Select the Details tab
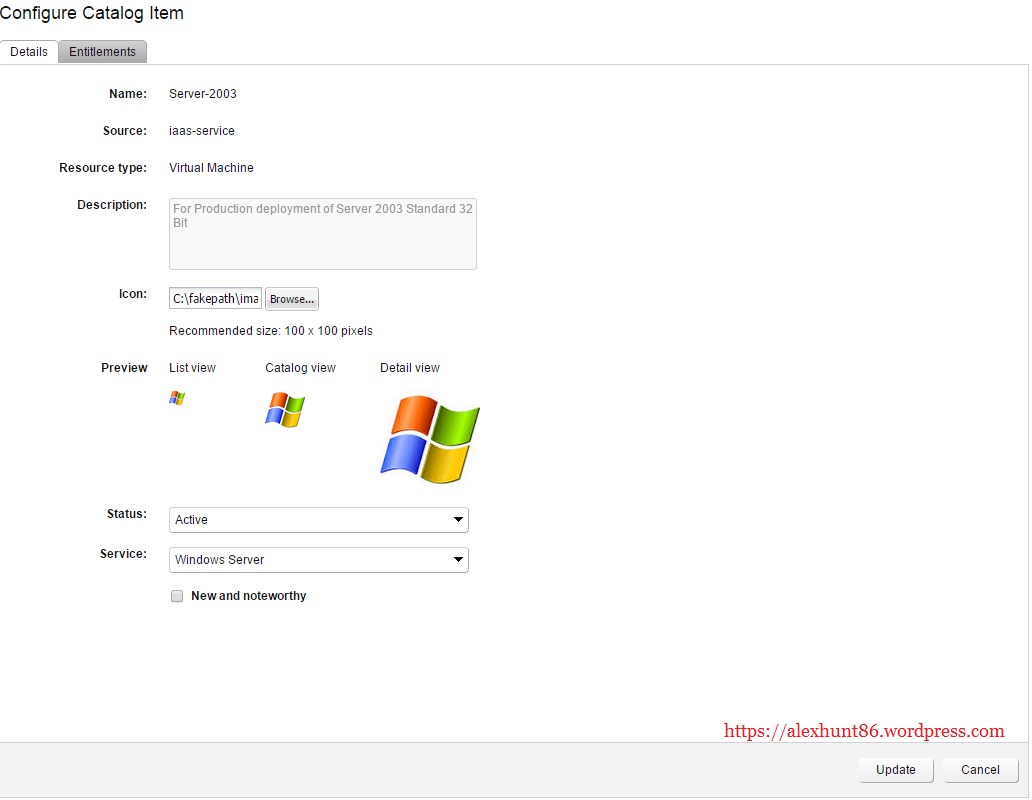 (29, 52)
